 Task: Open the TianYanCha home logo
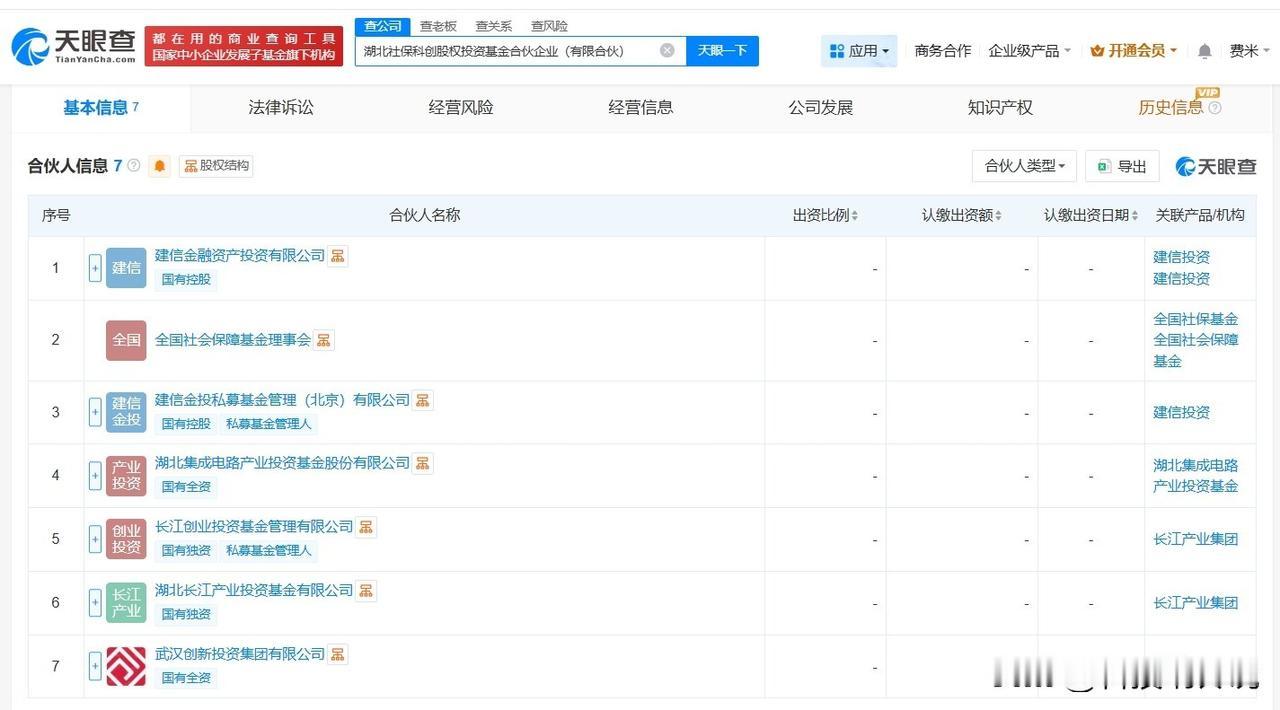73,46
